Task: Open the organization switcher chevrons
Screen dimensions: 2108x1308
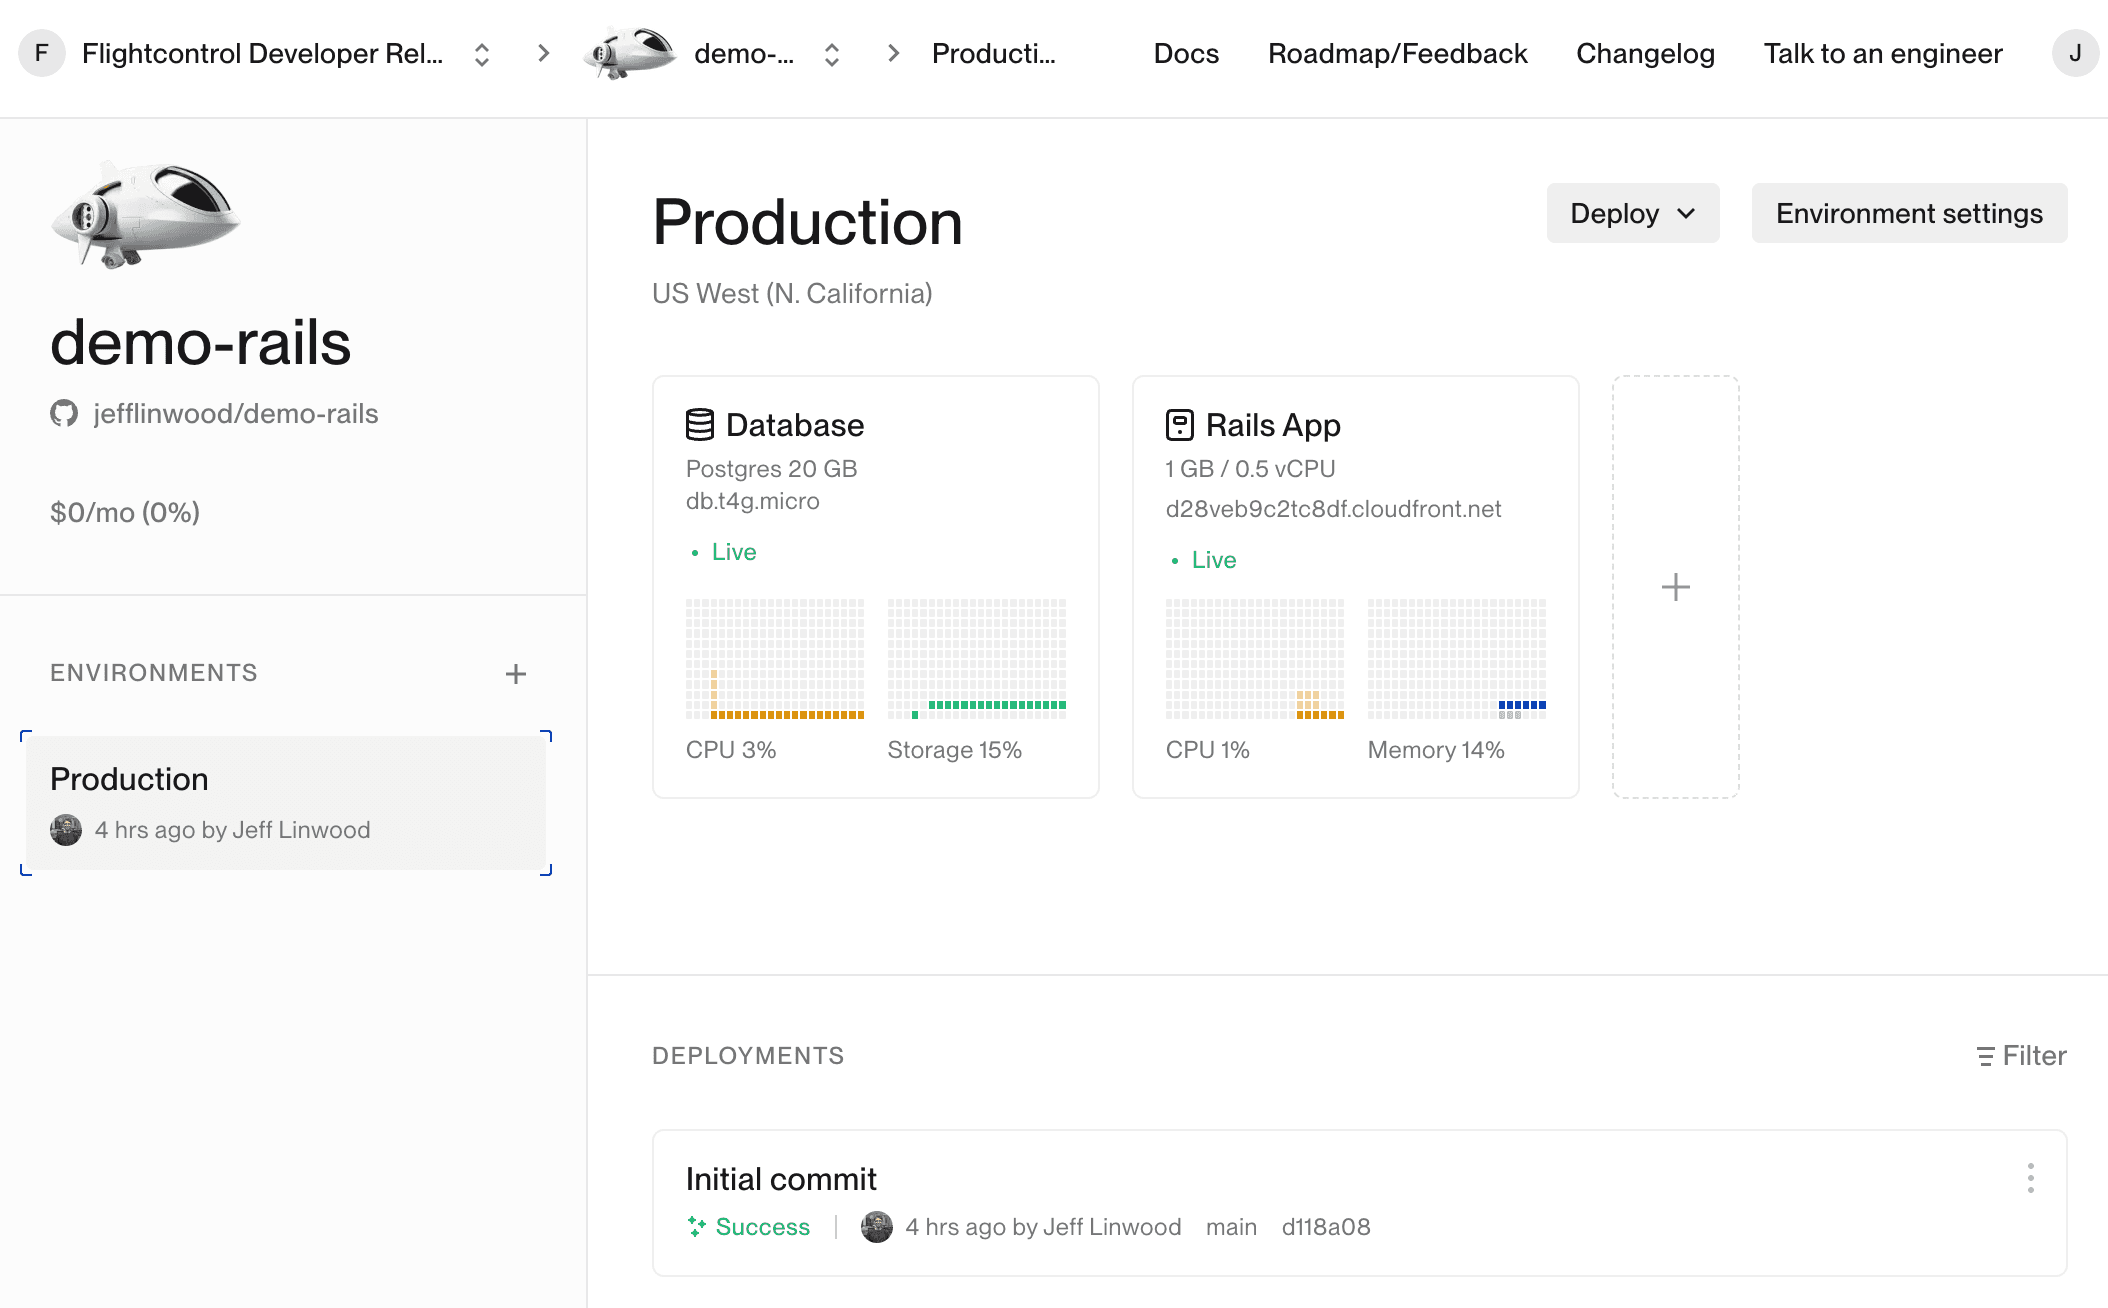Action: point(482,54)
